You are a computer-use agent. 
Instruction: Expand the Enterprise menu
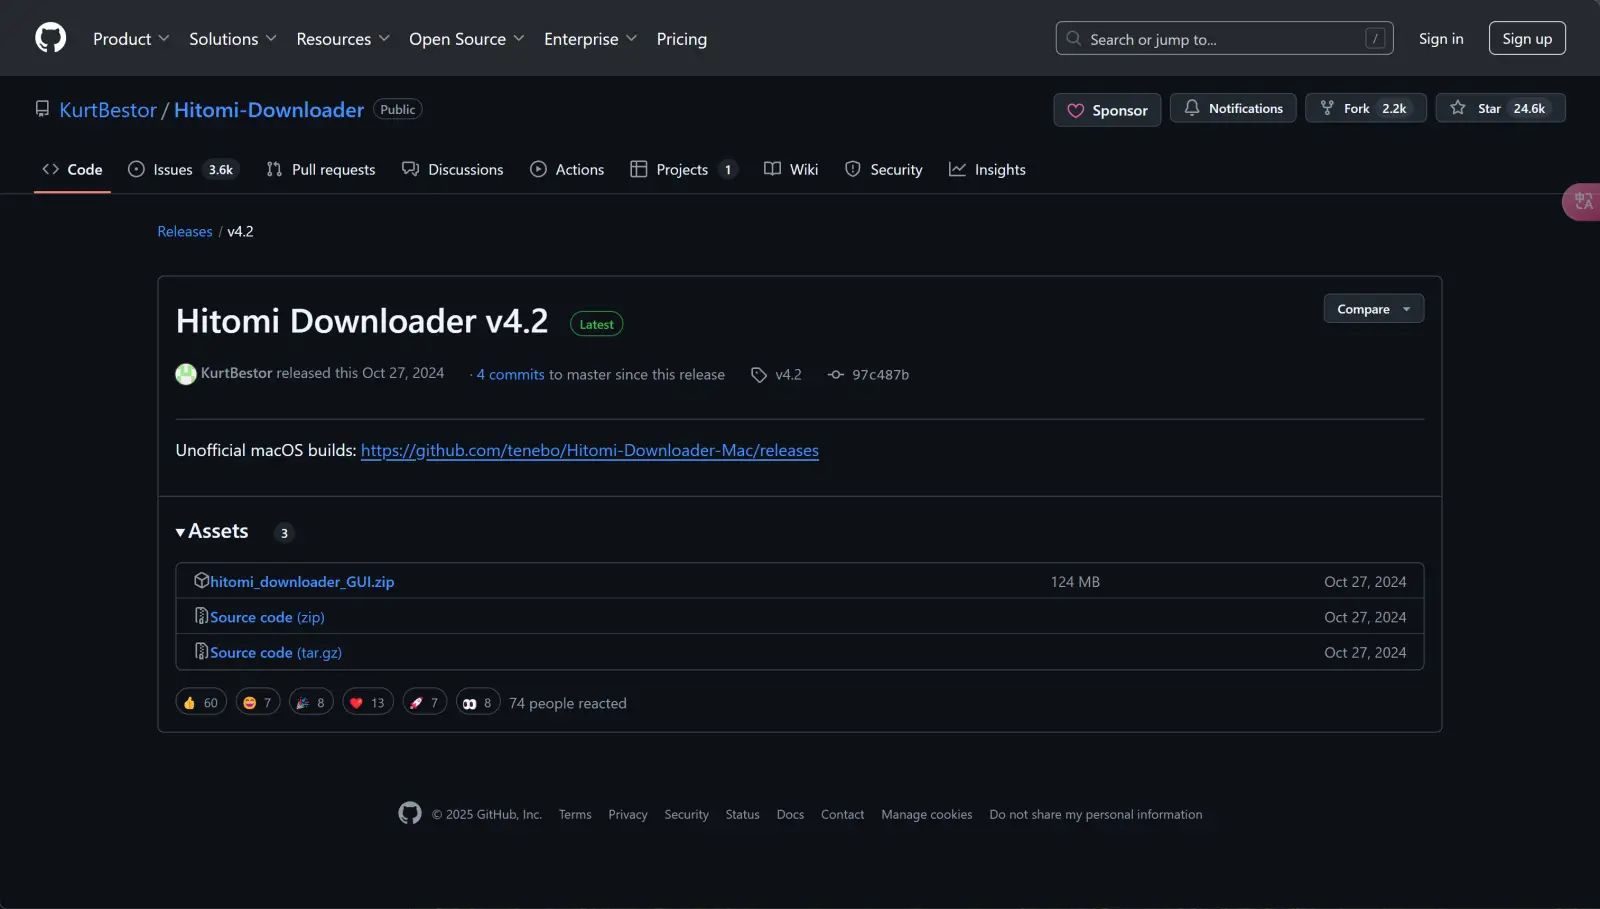(590, 39)
